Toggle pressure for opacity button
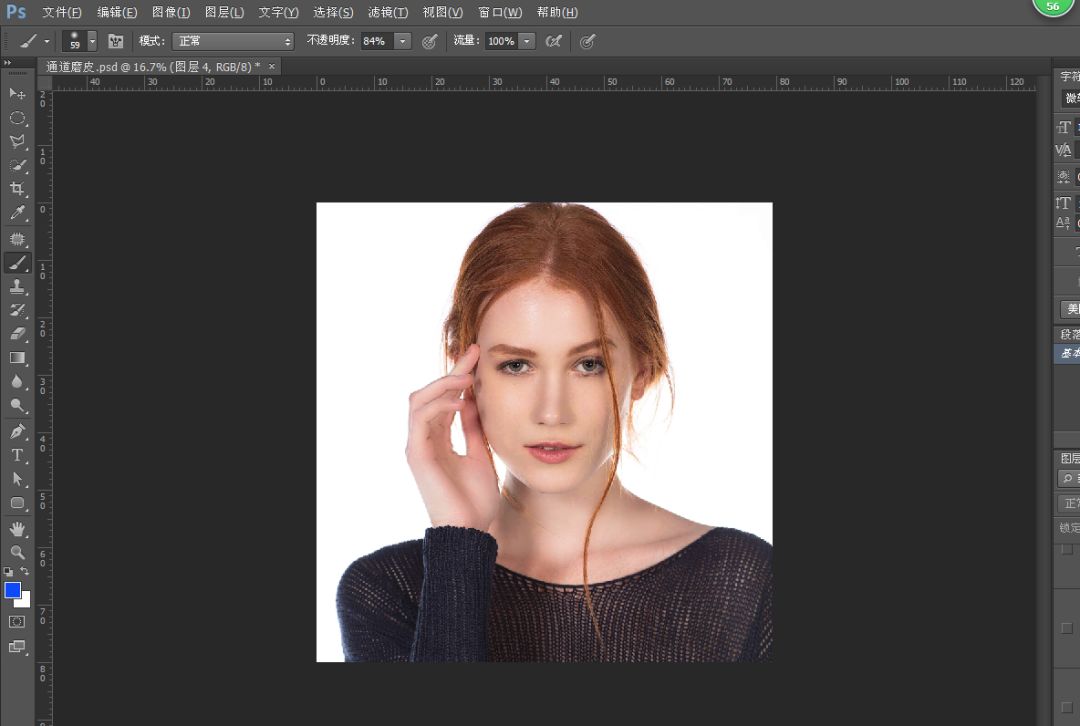This screenshot has width=1080, height=726. coord(430,41)
